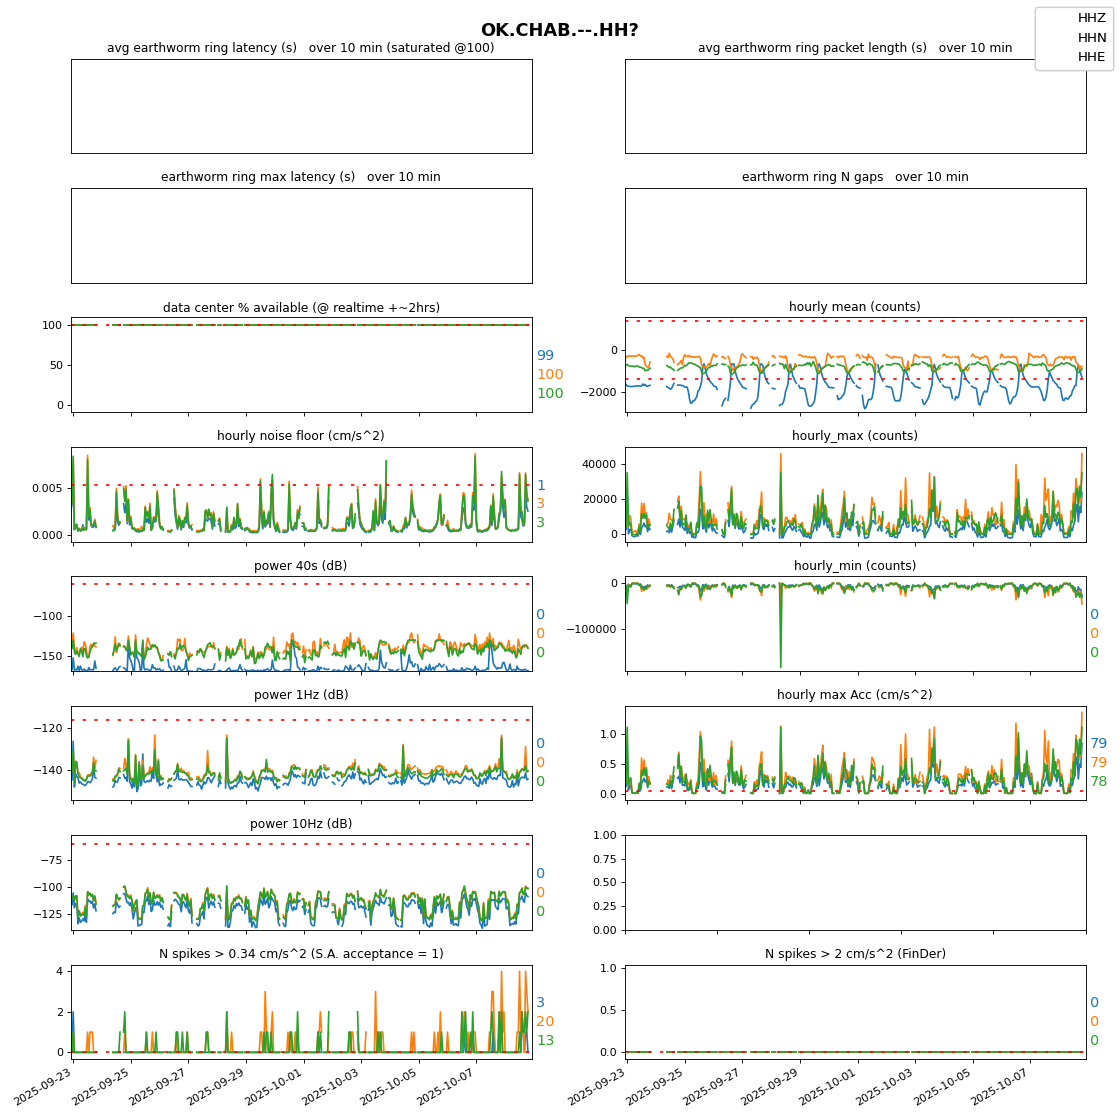Click the hourly noise floor plot title
This screenshot has width=1120, height=1120.
point(301,436)
